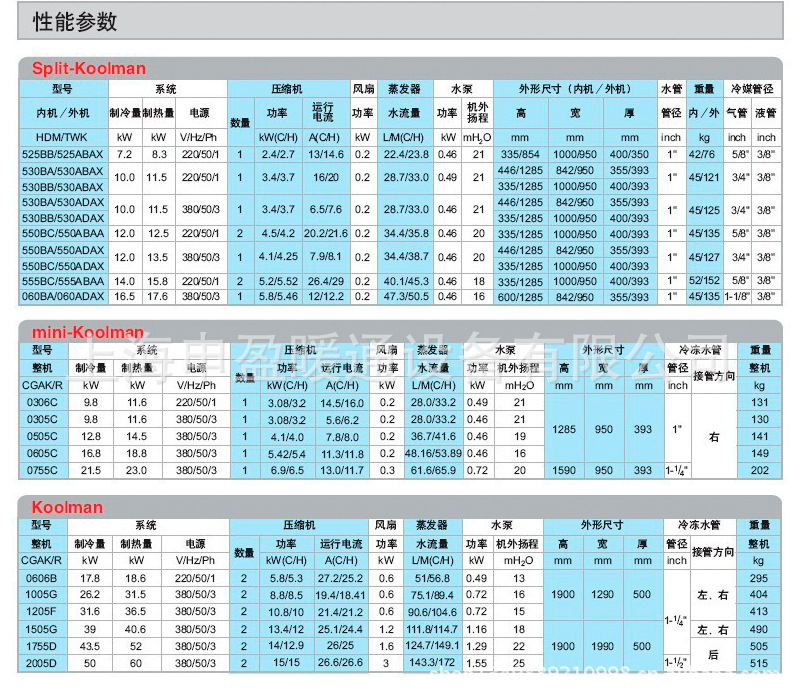
Task: Select the 0306C model cell
Action: (43, 402)
